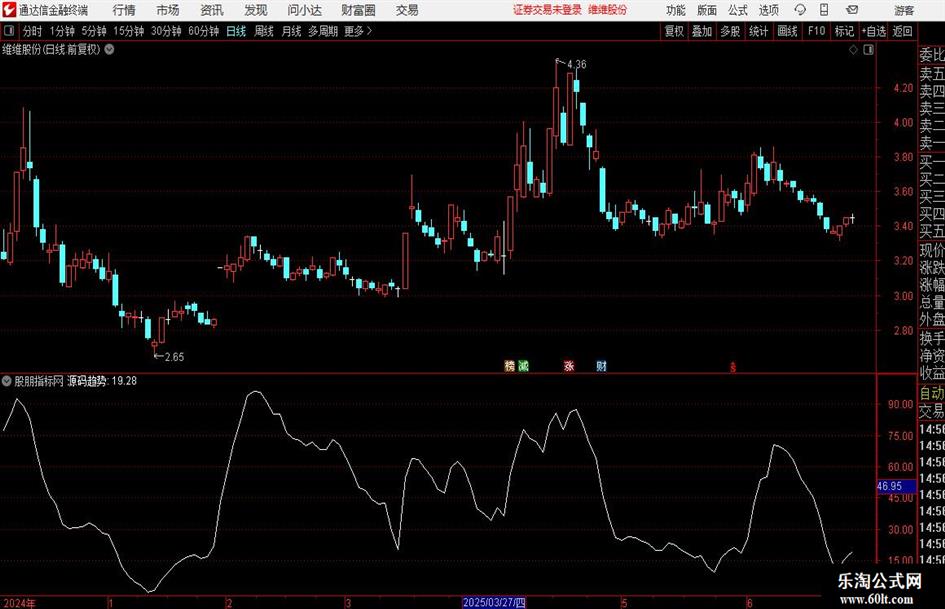
Task: Open the customer service headset icon
Action: (x=800, y=10)
